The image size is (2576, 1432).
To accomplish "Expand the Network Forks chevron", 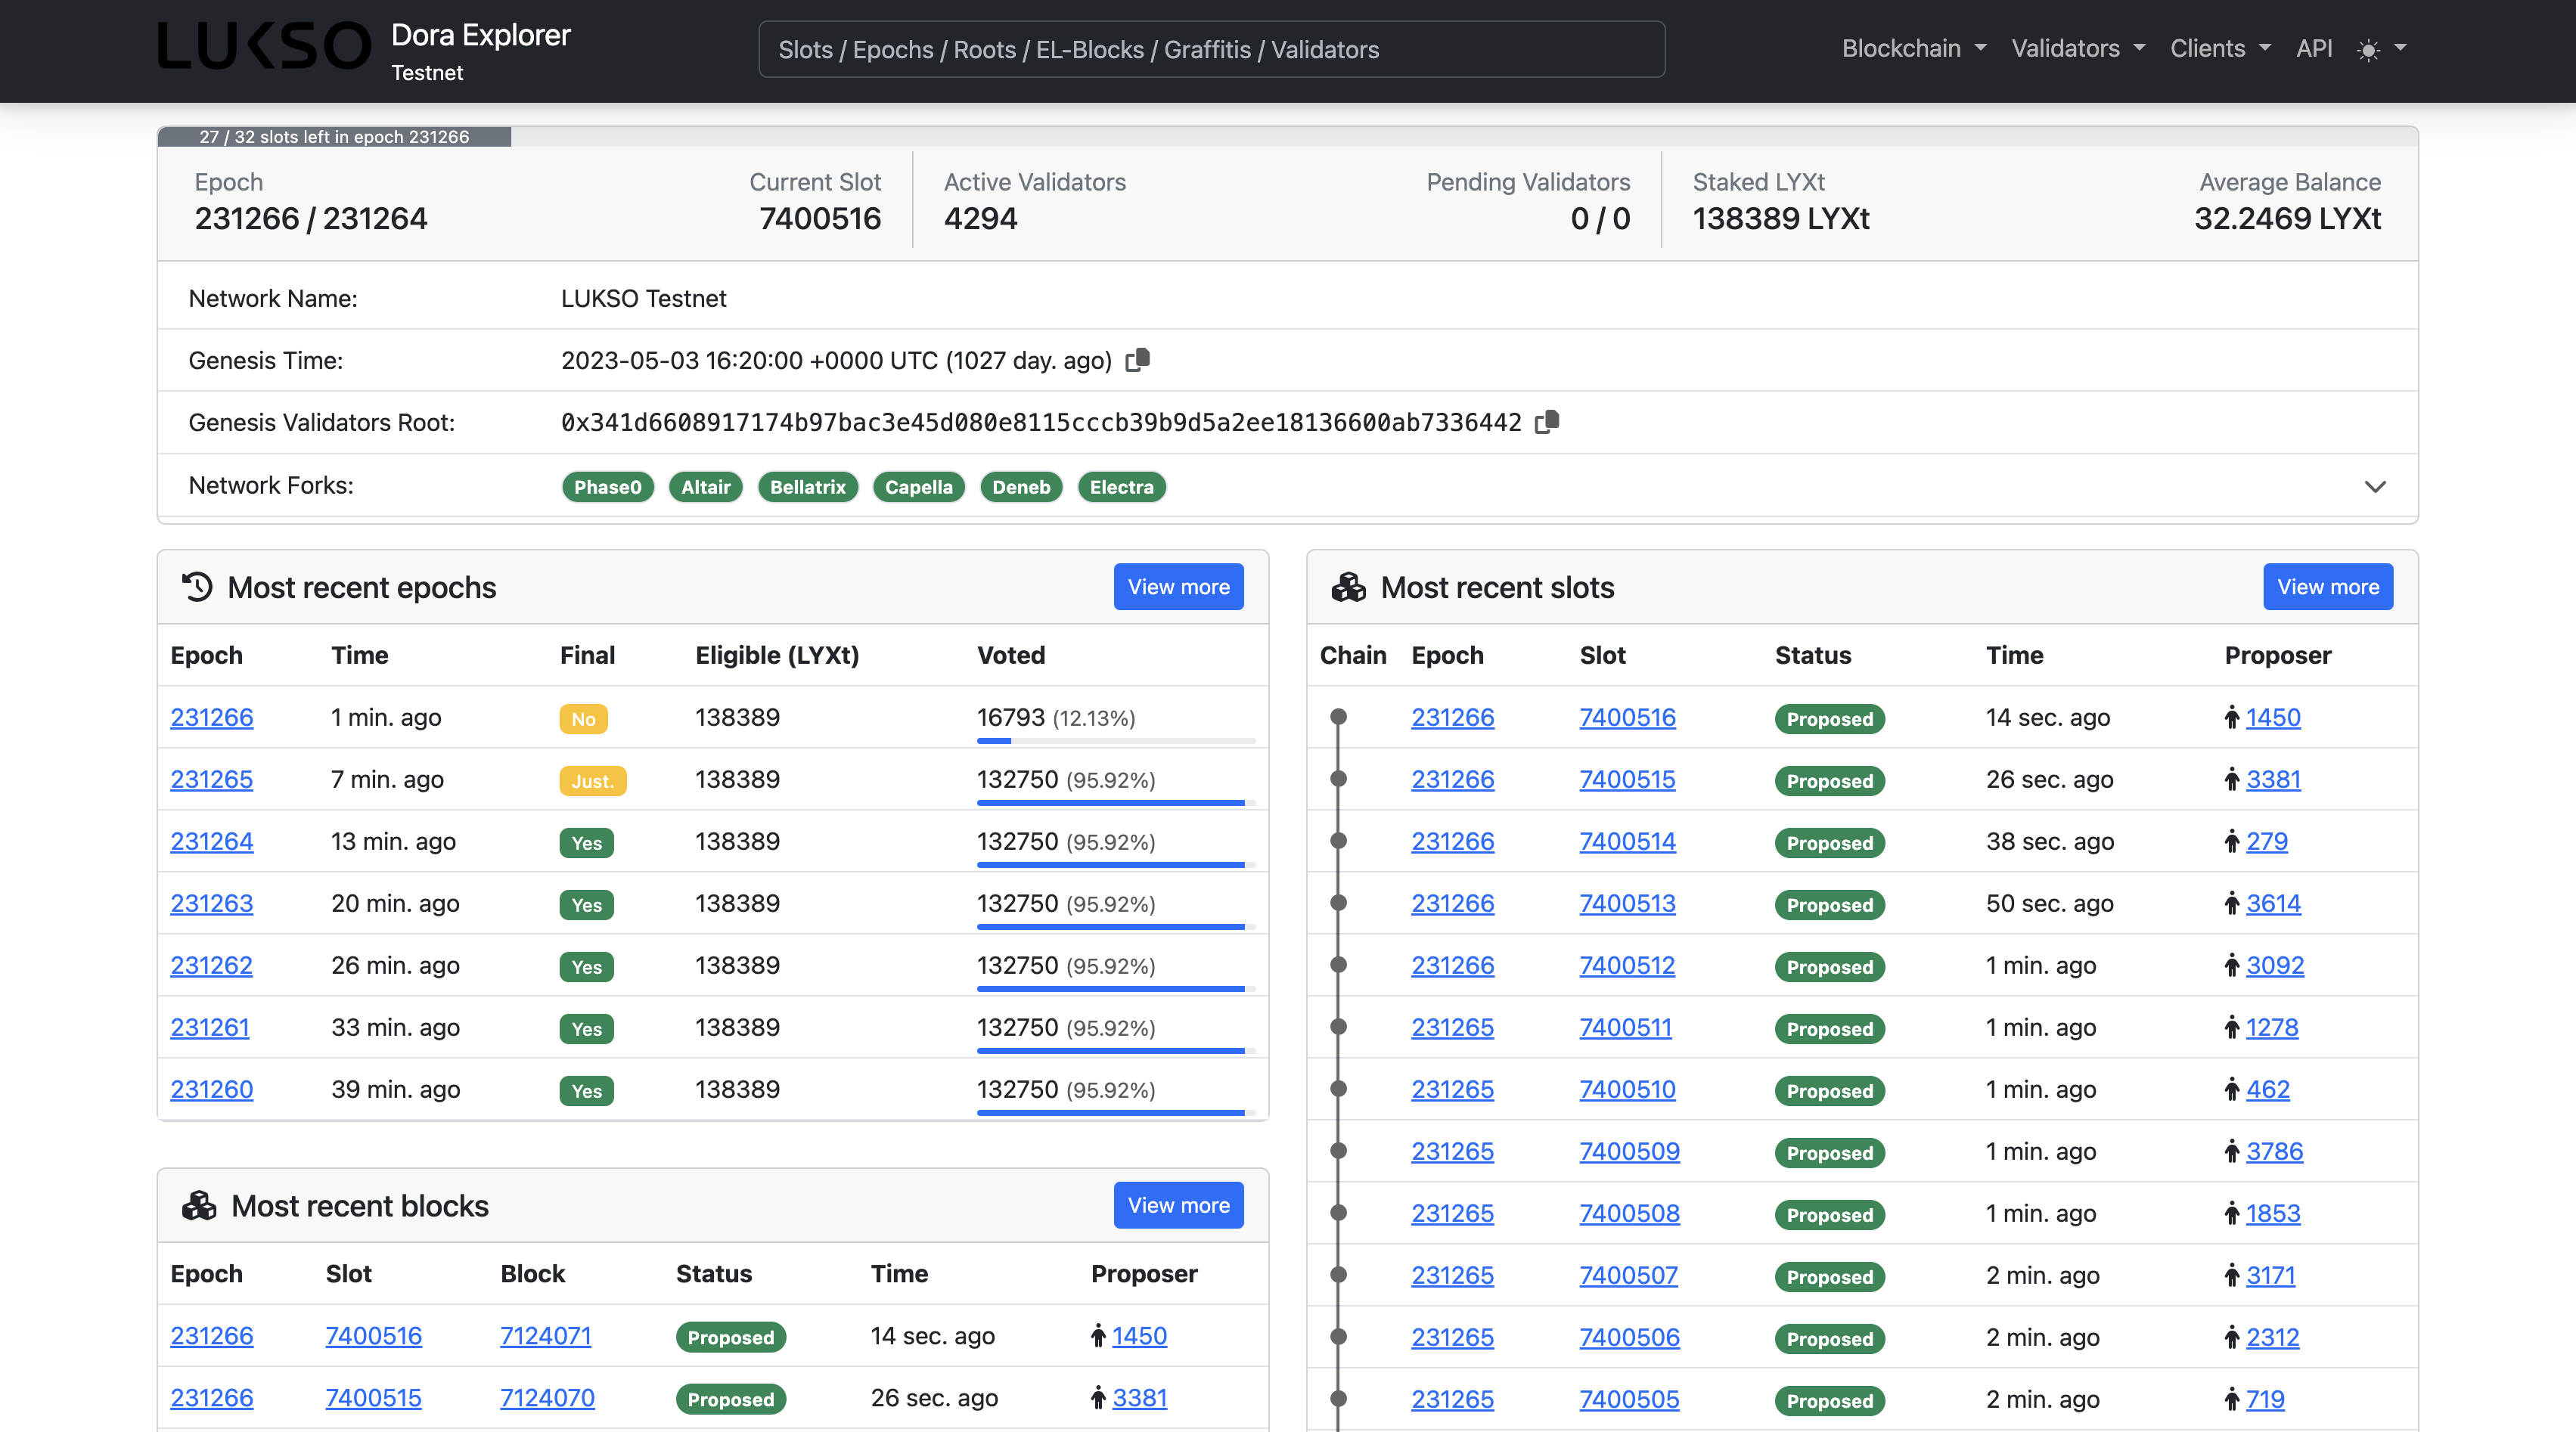I will coord(2377,488).
